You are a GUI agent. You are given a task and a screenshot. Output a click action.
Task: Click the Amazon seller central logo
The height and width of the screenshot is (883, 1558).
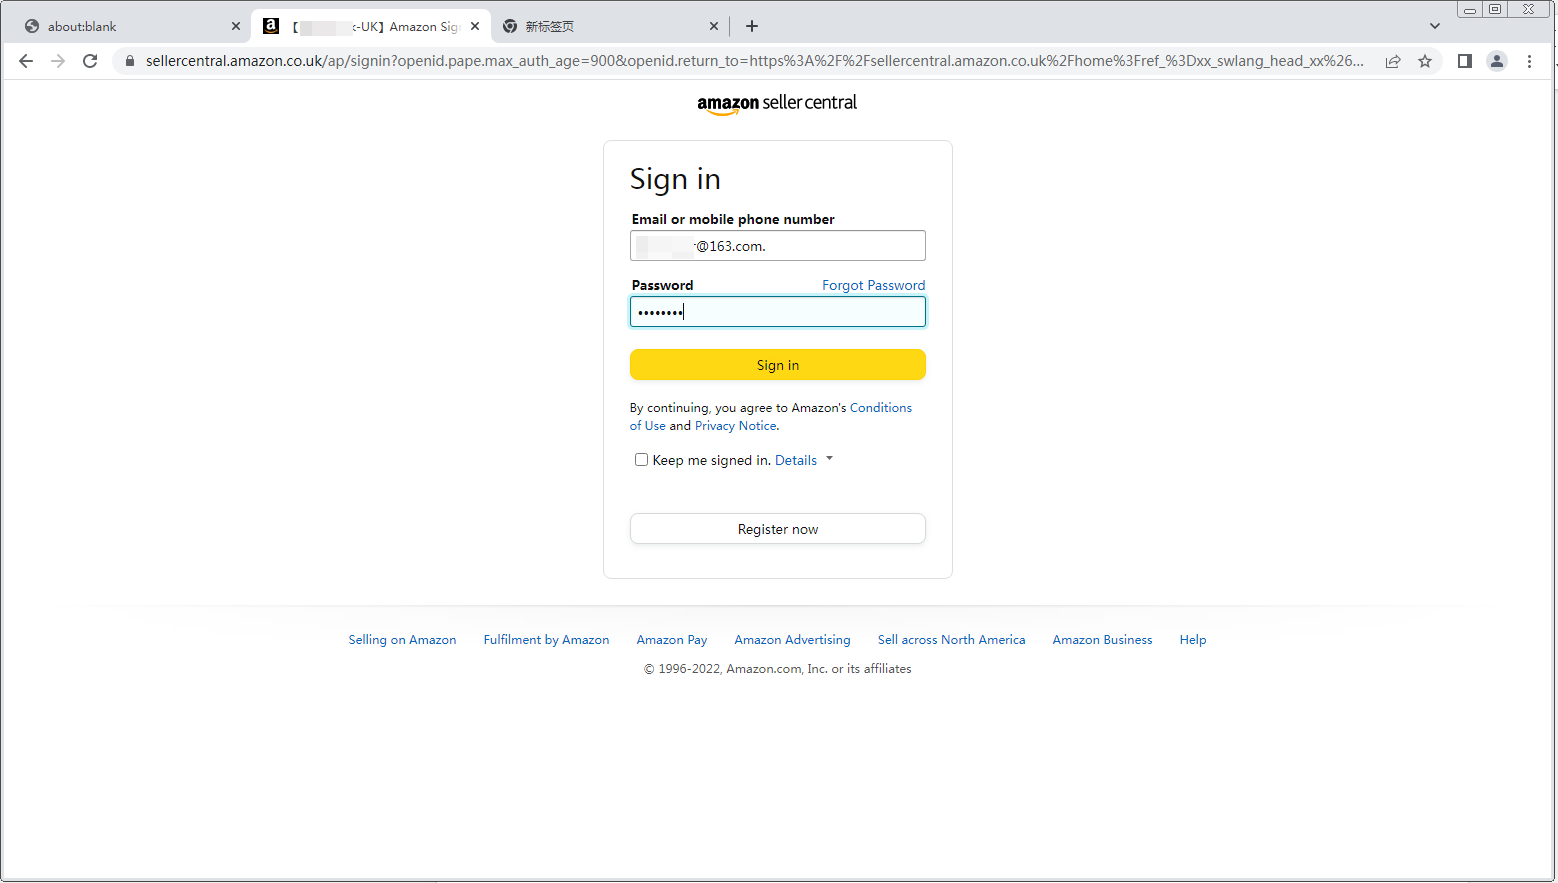click(x=777, y=103)
